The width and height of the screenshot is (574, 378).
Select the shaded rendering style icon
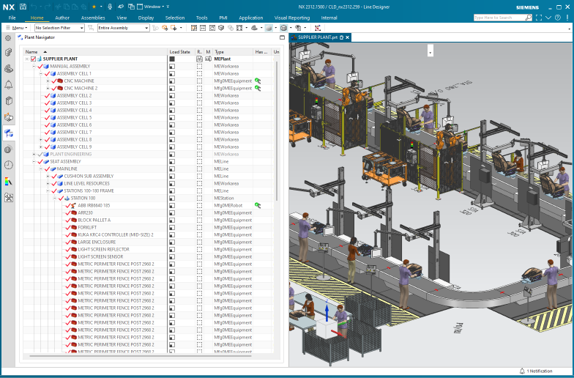coord(269,28)
